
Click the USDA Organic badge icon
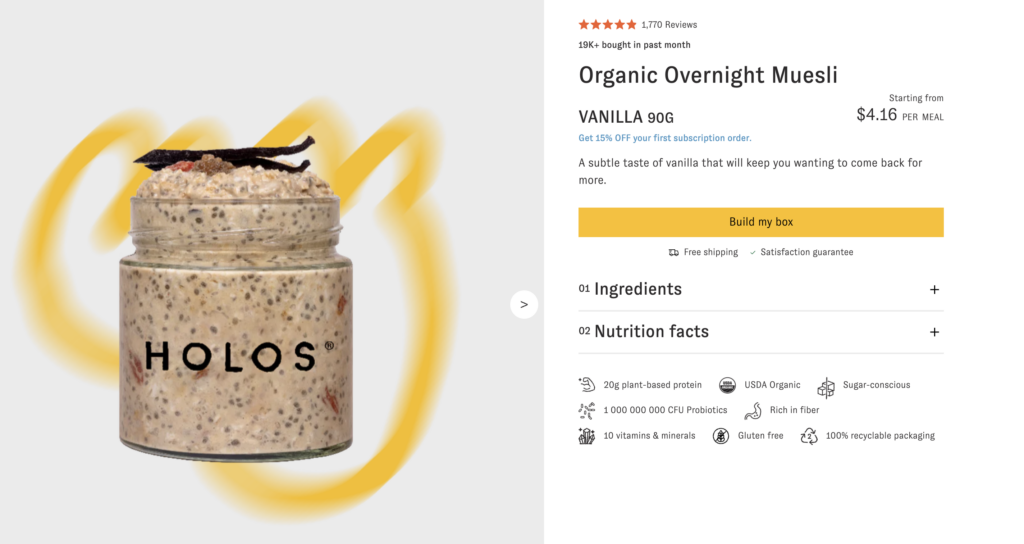[x=727, y=385]
